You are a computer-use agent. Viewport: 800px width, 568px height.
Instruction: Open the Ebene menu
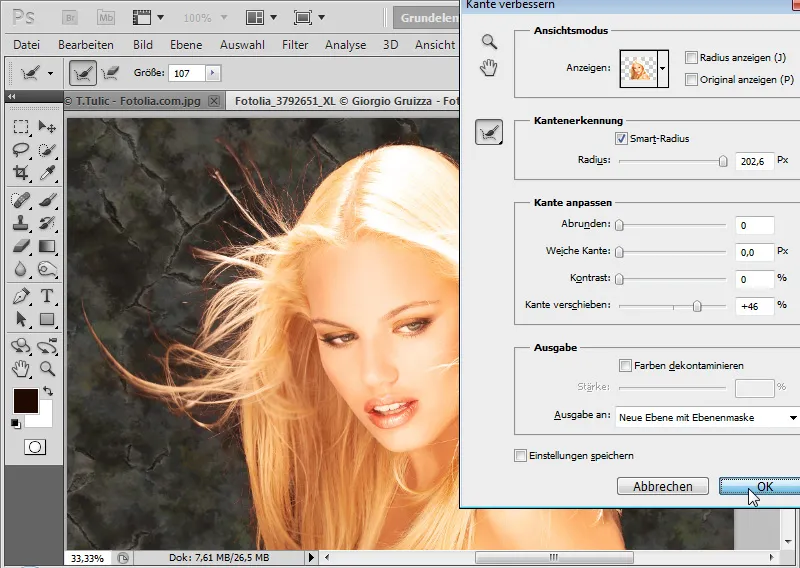pos(186,45)
